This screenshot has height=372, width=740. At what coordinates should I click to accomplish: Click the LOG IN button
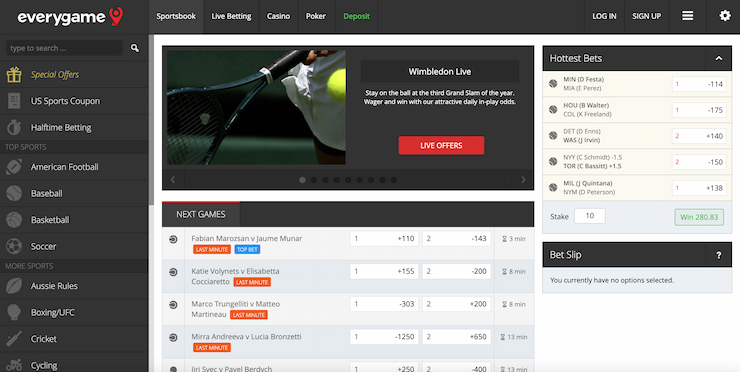pyautogui.click(x=604, y=16)
